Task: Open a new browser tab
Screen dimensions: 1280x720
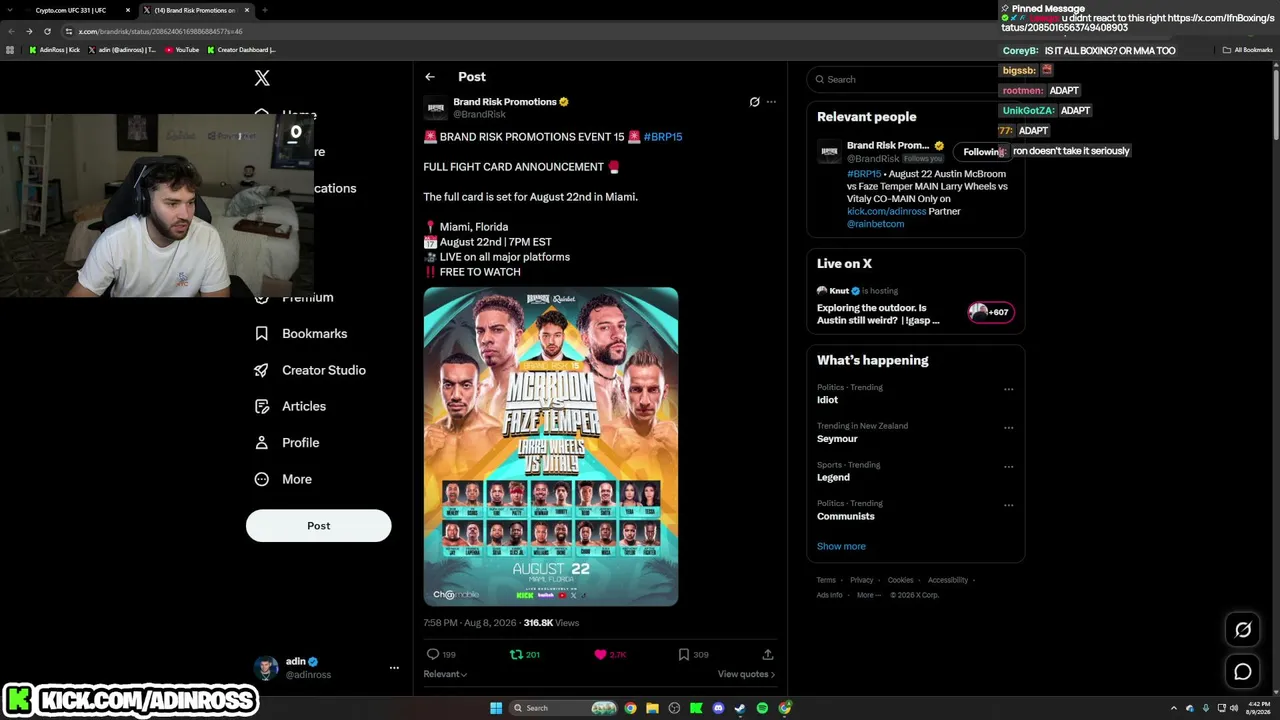Action: [264, 10]
